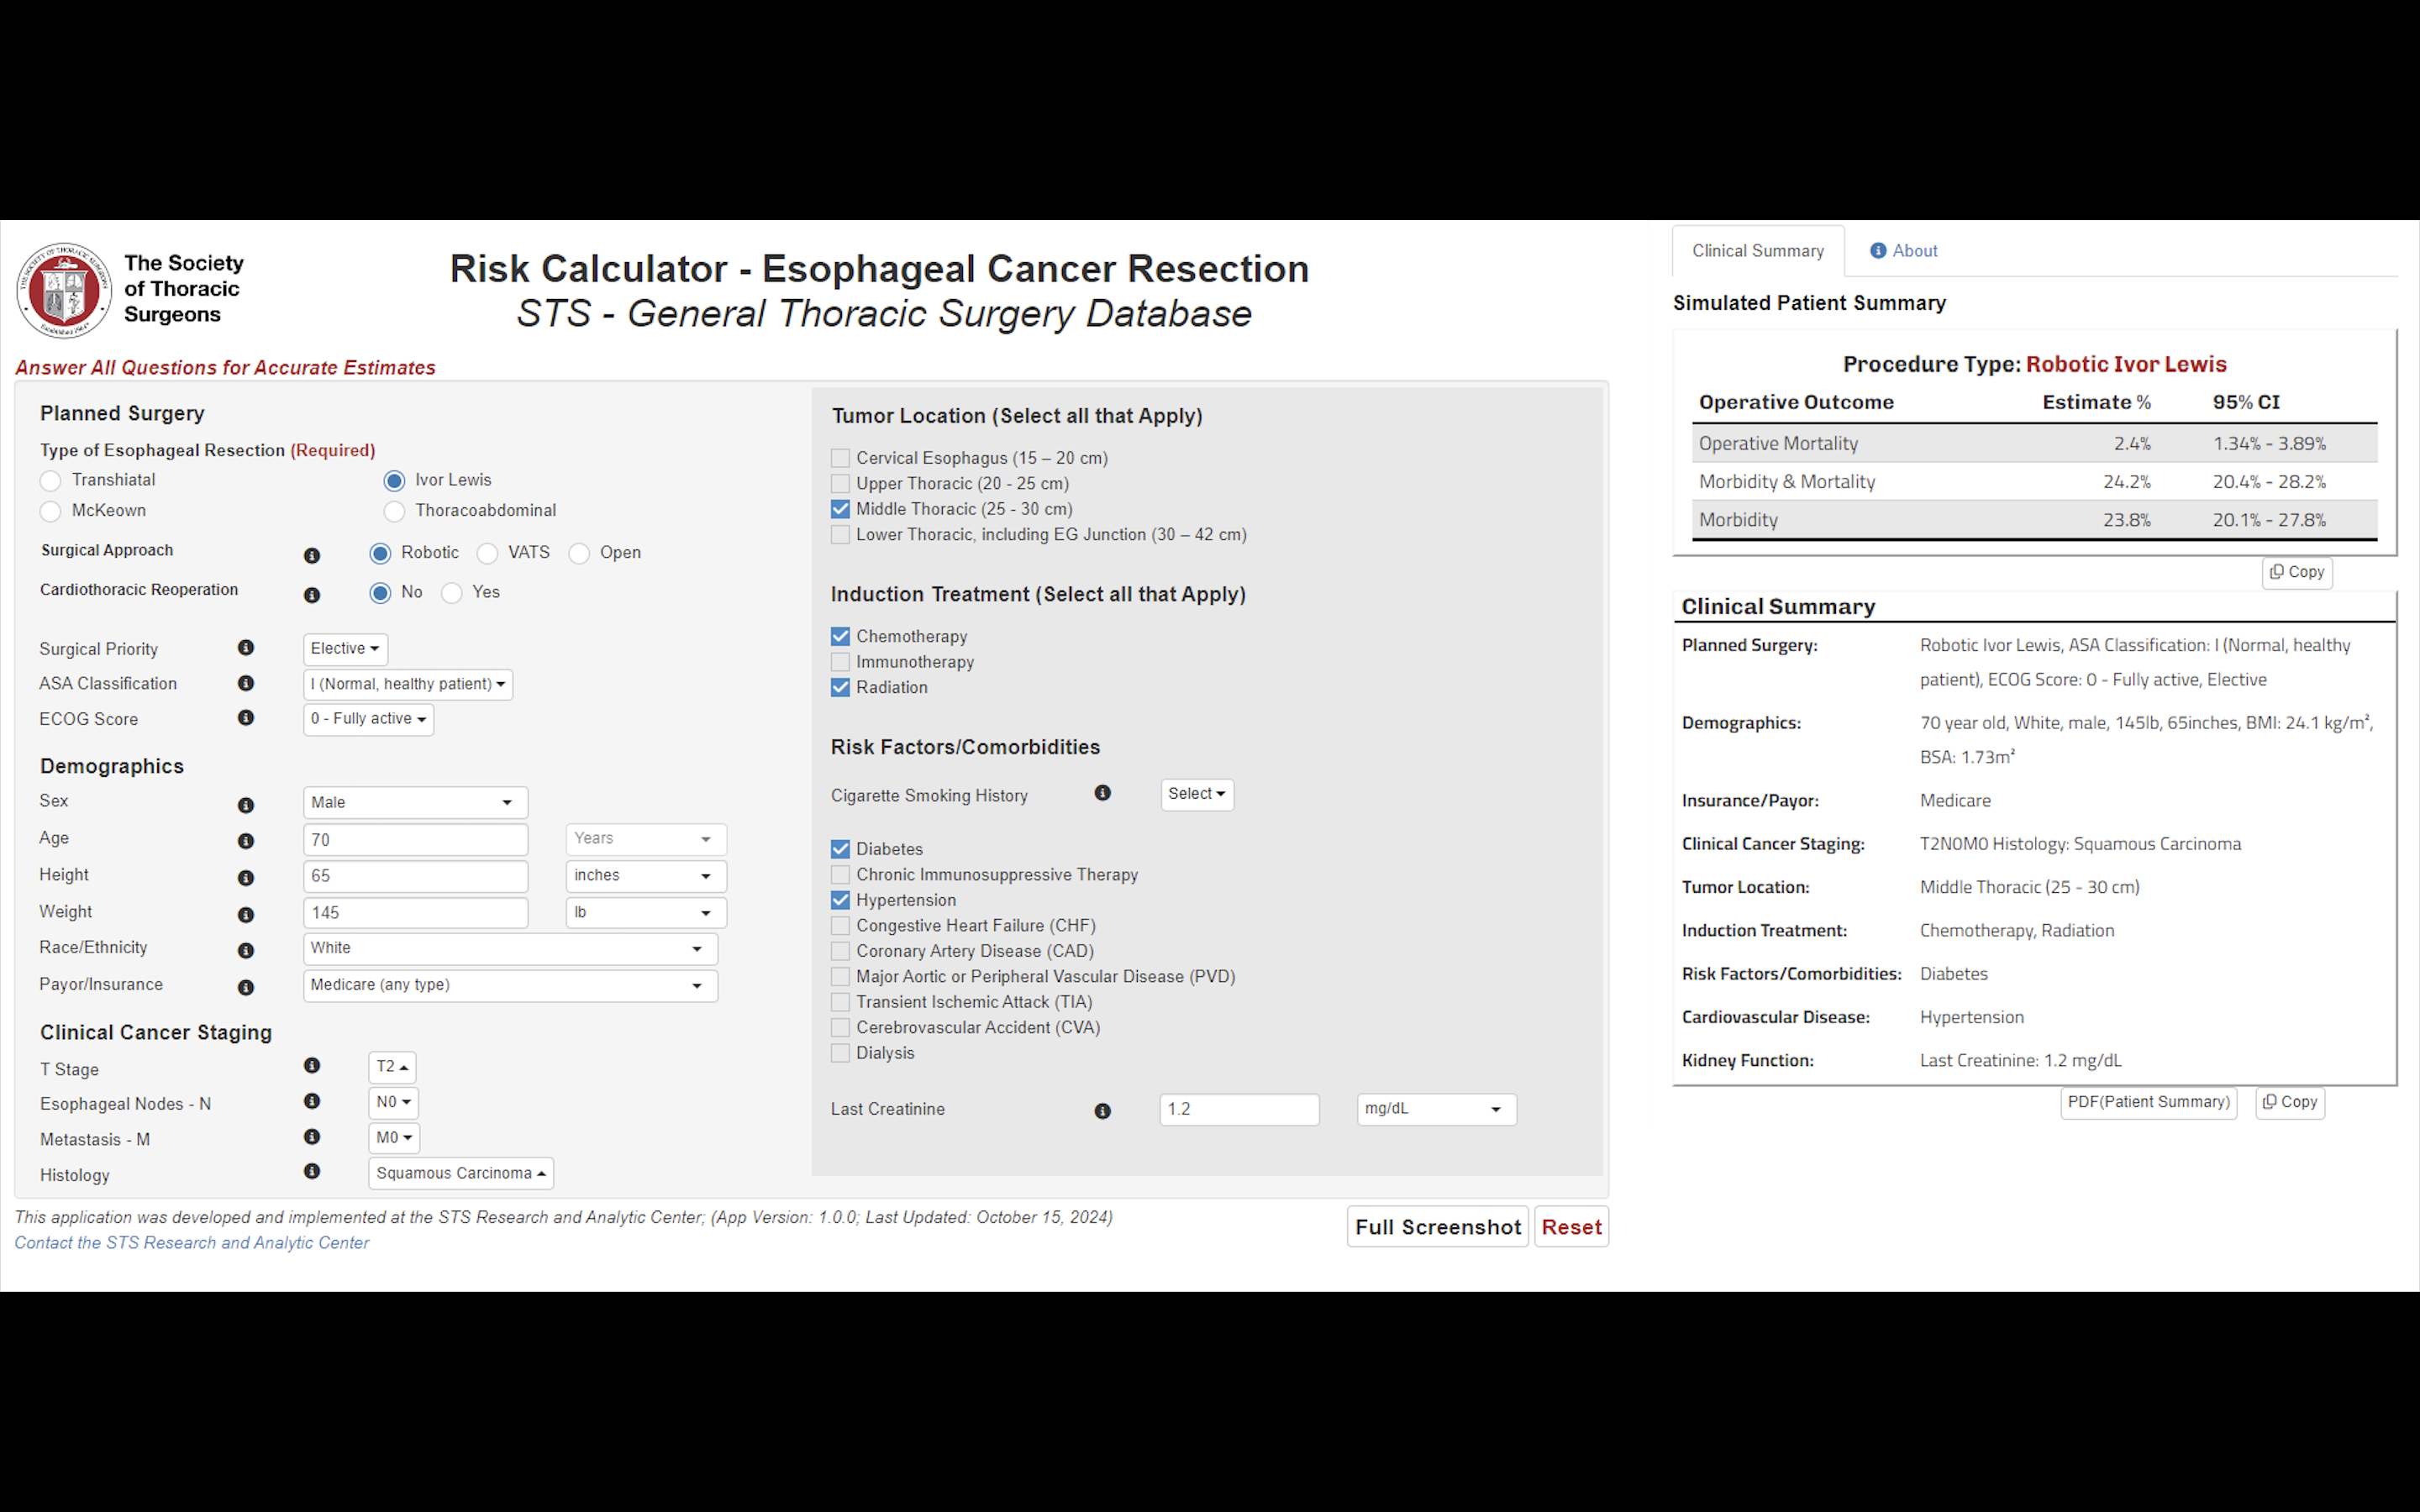
Task: Expand the T Stage dropdown
Action: click(392, 1067)
